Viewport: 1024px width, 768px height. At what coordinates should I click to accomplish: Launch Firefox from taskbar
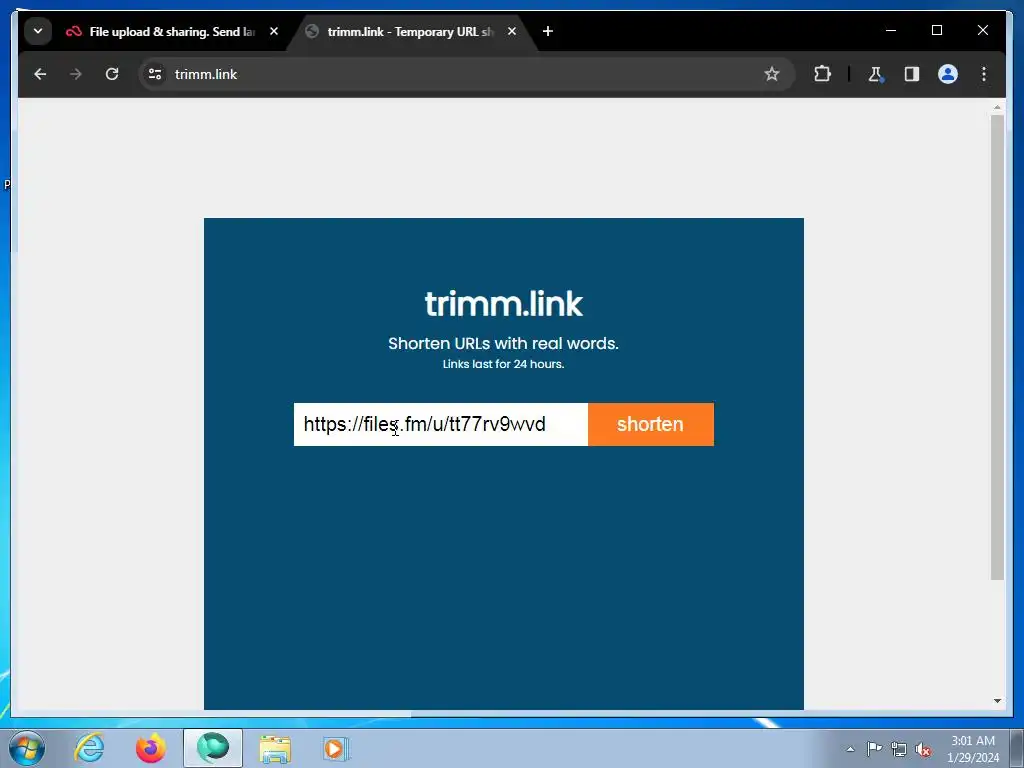click(x=150, y=748)
